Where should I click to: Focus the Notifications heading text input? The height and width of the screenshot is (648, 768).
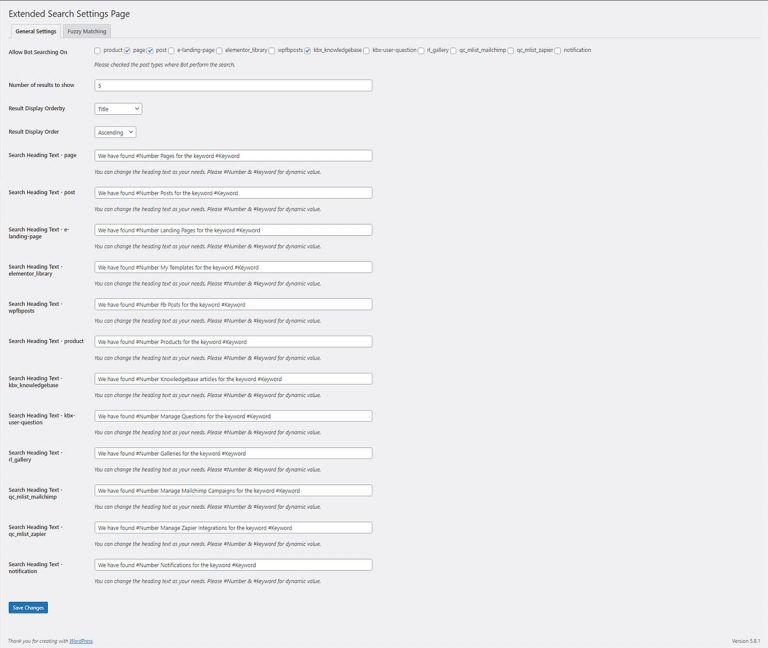coord(233,565)
